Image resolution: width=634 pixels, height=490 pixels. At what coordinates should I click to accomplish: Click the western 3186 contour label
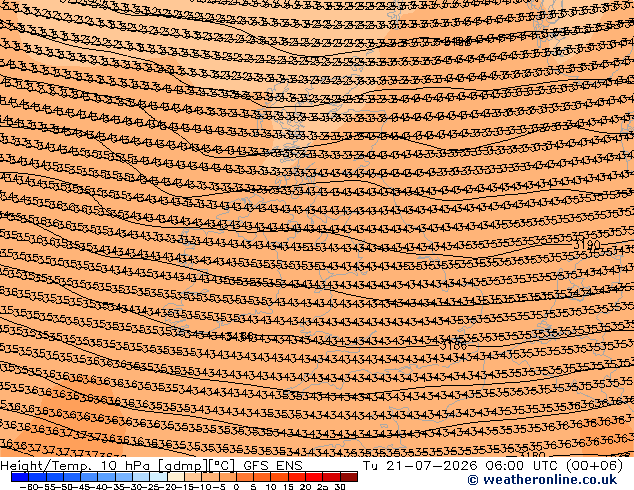coord(240,336)
